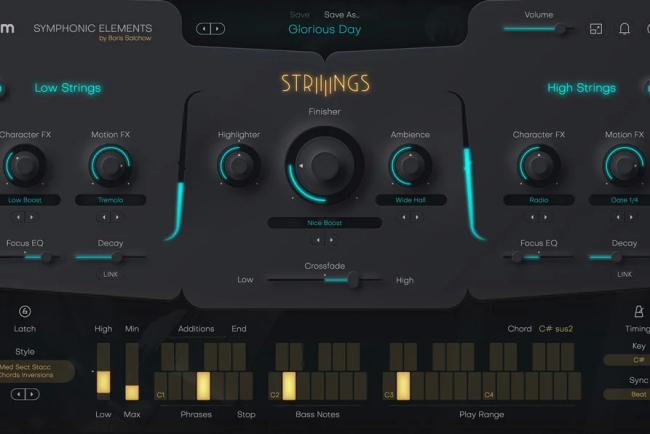Open the Timing metronome icon
Viewport: 650px width, 434px height.
pyautogui.click(x=639, y=311)
